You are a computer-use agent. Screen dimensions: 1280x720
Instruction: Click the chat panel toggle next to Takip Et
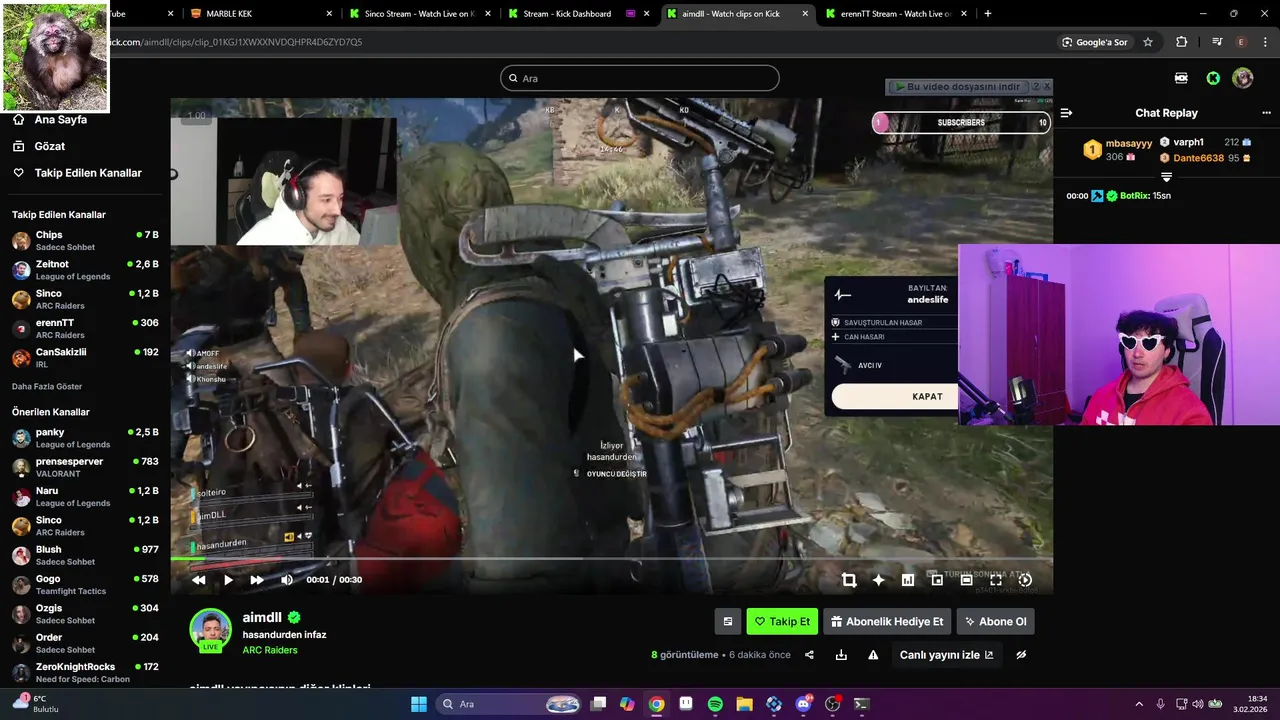click(x=728, y=621)
